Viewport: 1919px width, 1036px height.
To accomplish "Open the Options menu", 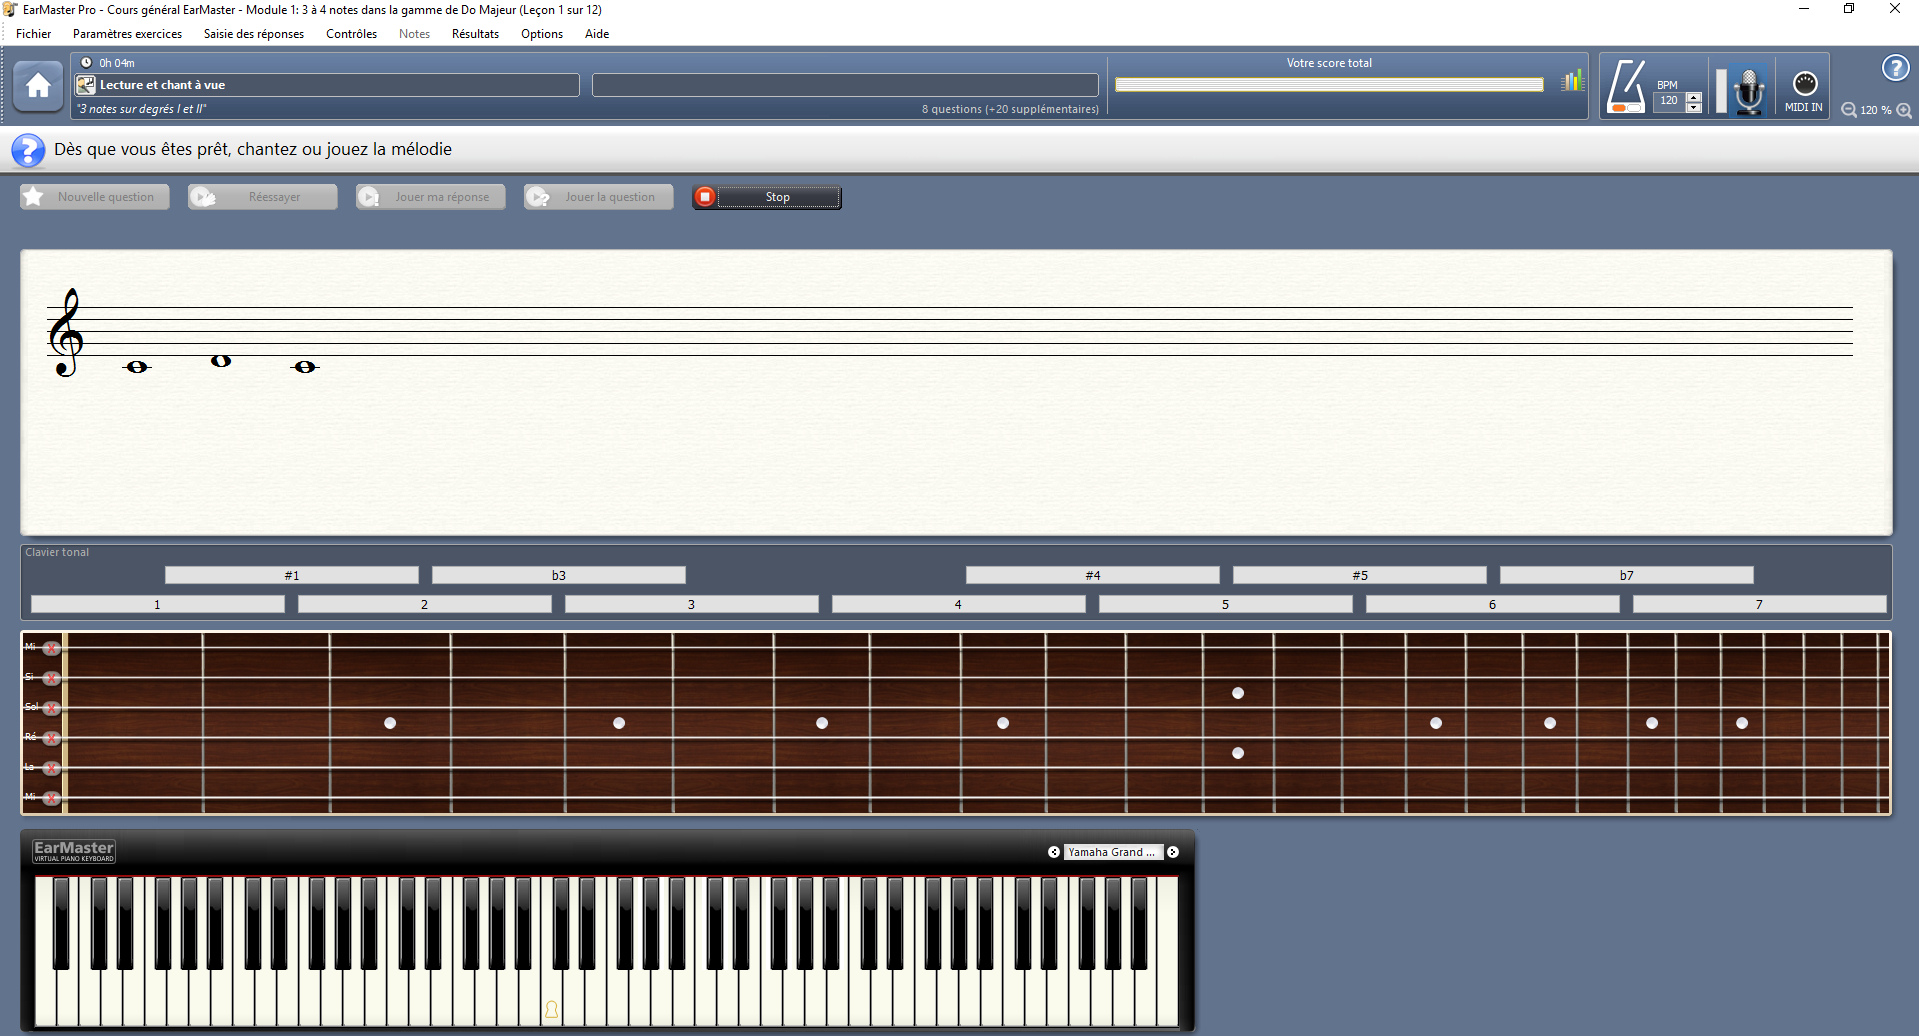I will click(542, 34).
